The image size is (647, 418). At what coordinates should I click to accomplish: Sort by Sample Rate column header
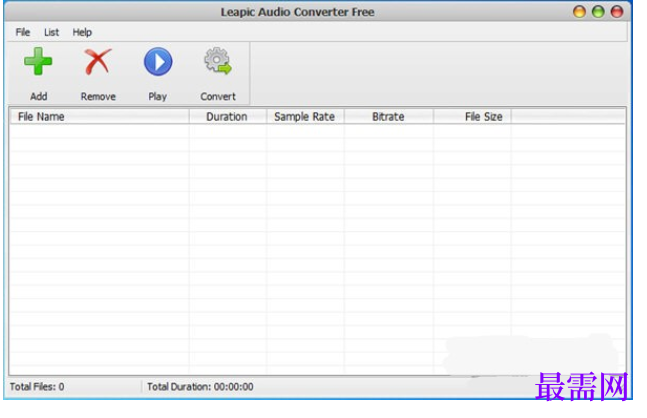(x=305, y=117)
